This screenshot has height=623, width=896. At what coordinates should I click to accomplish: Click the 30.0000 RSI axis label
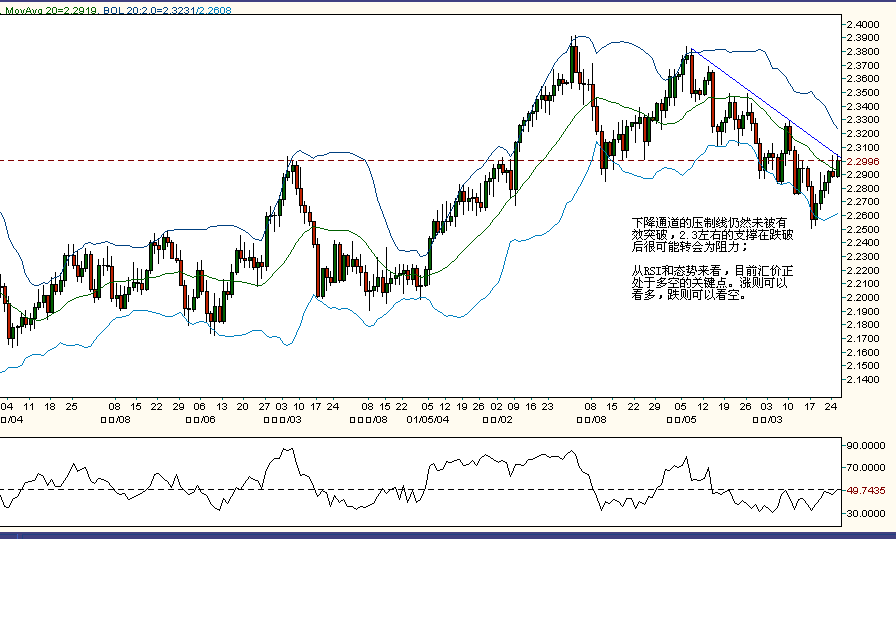866,513
